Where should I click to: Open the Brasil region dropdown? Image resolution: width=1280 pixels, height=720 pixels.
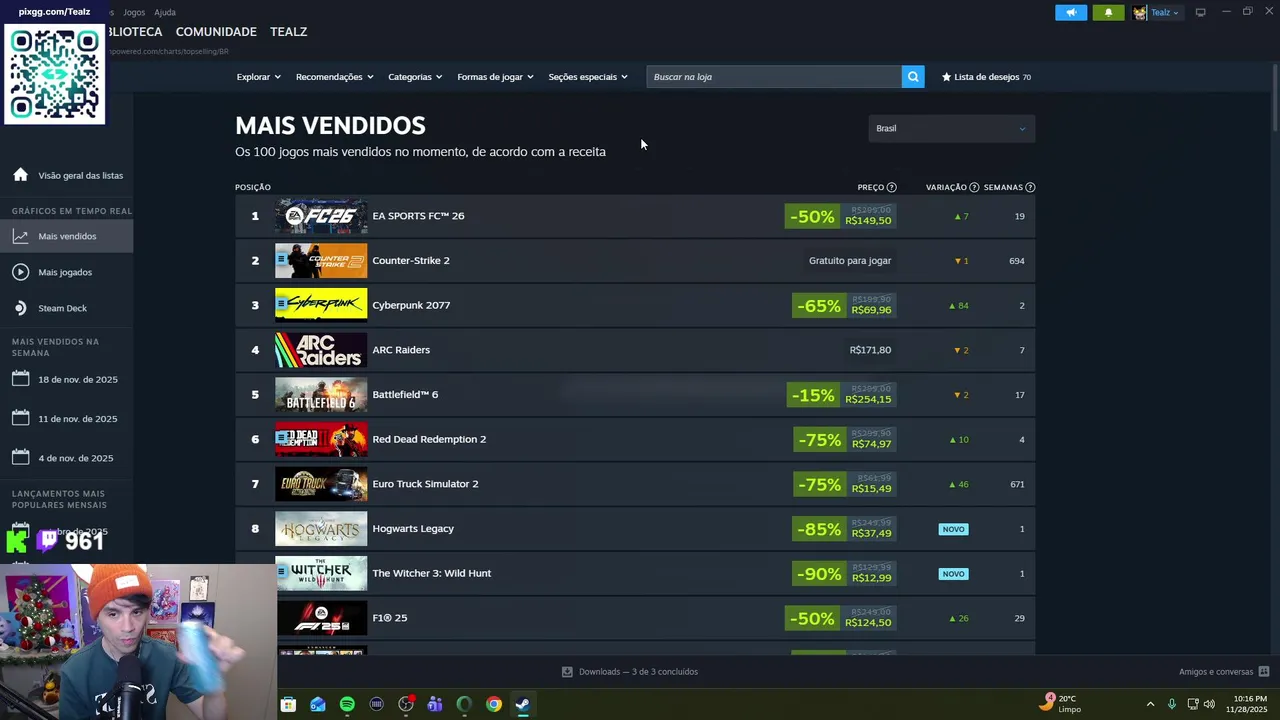pyautogui.click(x=951, y=128)
